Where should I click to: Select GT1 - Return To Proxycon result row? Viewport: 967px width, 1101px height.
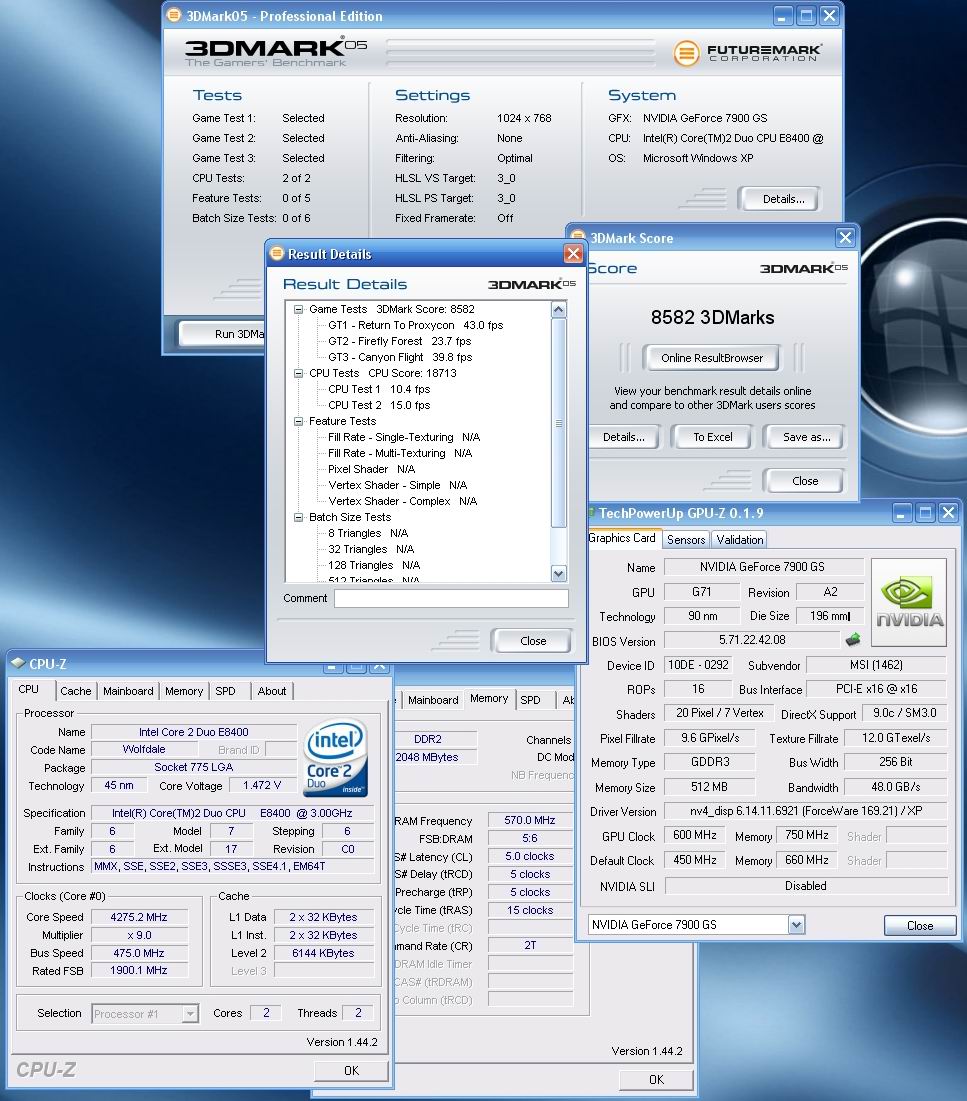416,325
